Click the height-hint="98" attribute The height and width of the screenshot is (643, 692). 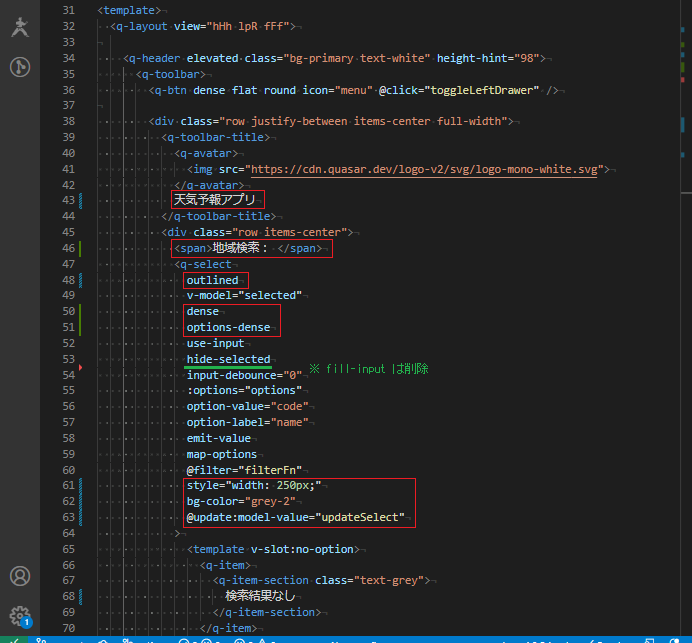(x=488, y=58)
